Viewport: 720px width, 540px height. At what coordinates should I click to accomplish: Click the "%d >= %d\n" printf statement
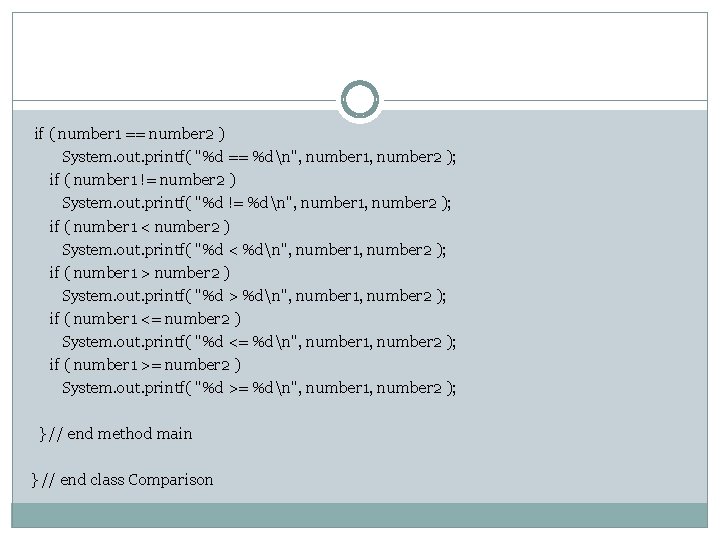click(x=259, y=387)
